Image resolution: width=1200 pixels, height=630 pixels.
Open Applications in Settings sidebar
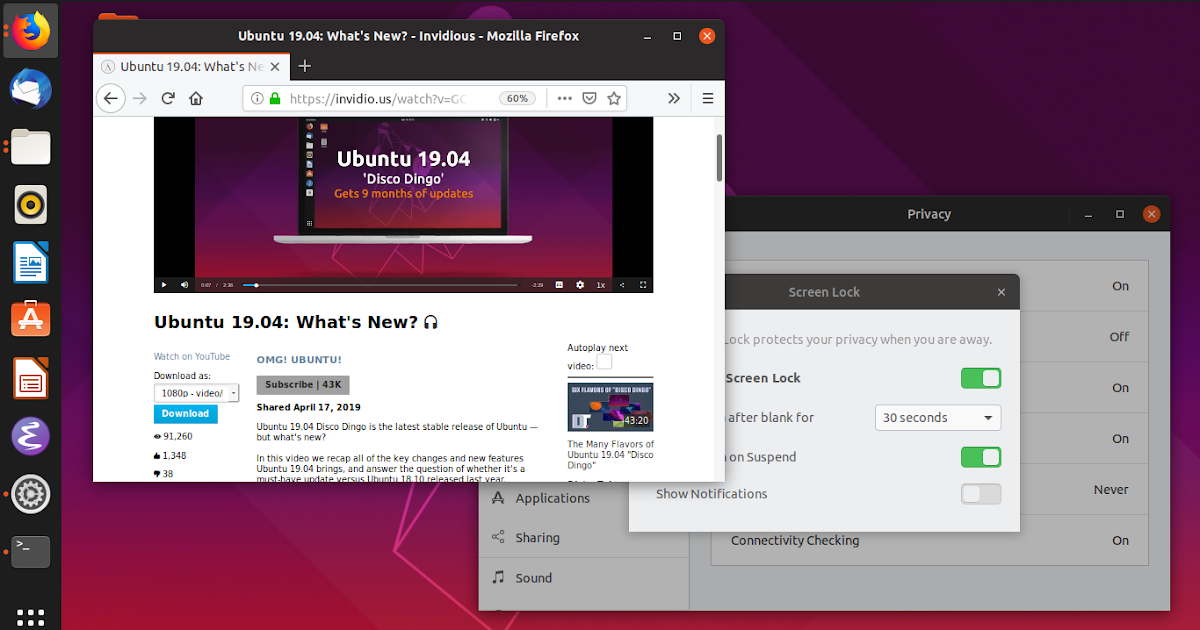[583, 498]
